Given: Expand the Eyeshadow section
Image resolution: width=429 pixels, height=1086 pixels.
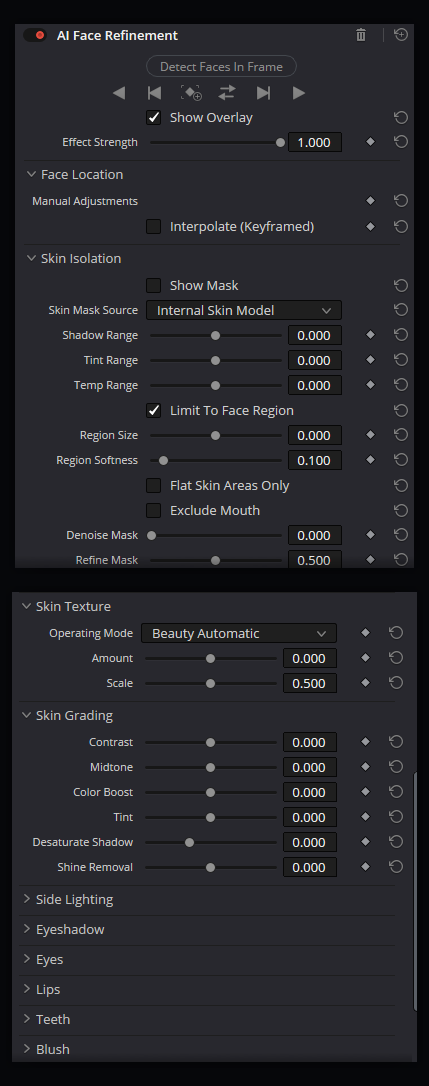Looking at the screenshot, I should tap(26, 929).
